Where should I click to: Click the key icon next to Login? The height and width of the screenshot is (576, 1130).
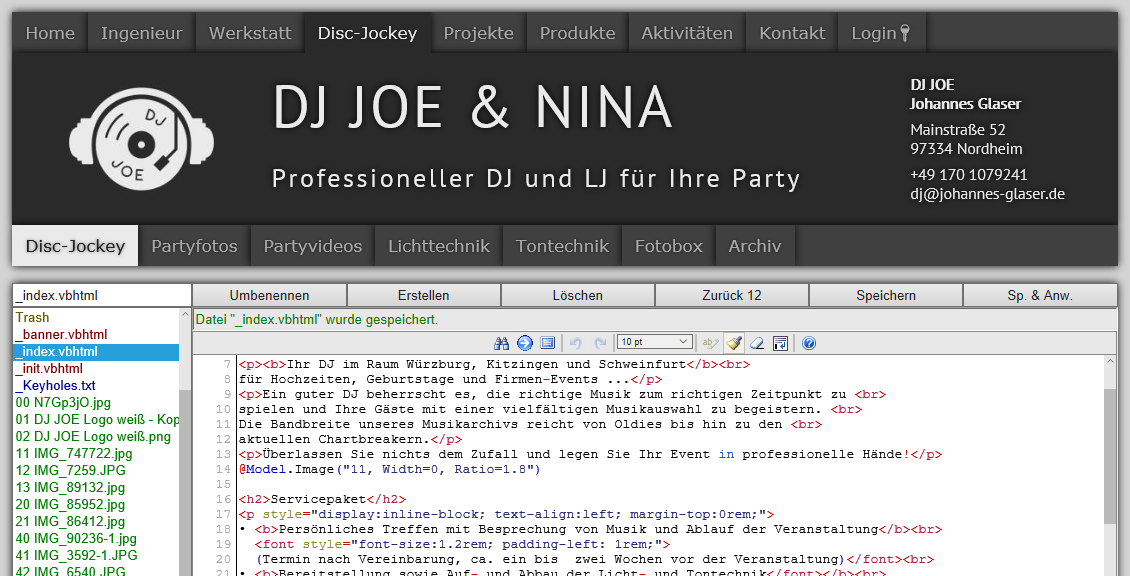coord(906,31)
